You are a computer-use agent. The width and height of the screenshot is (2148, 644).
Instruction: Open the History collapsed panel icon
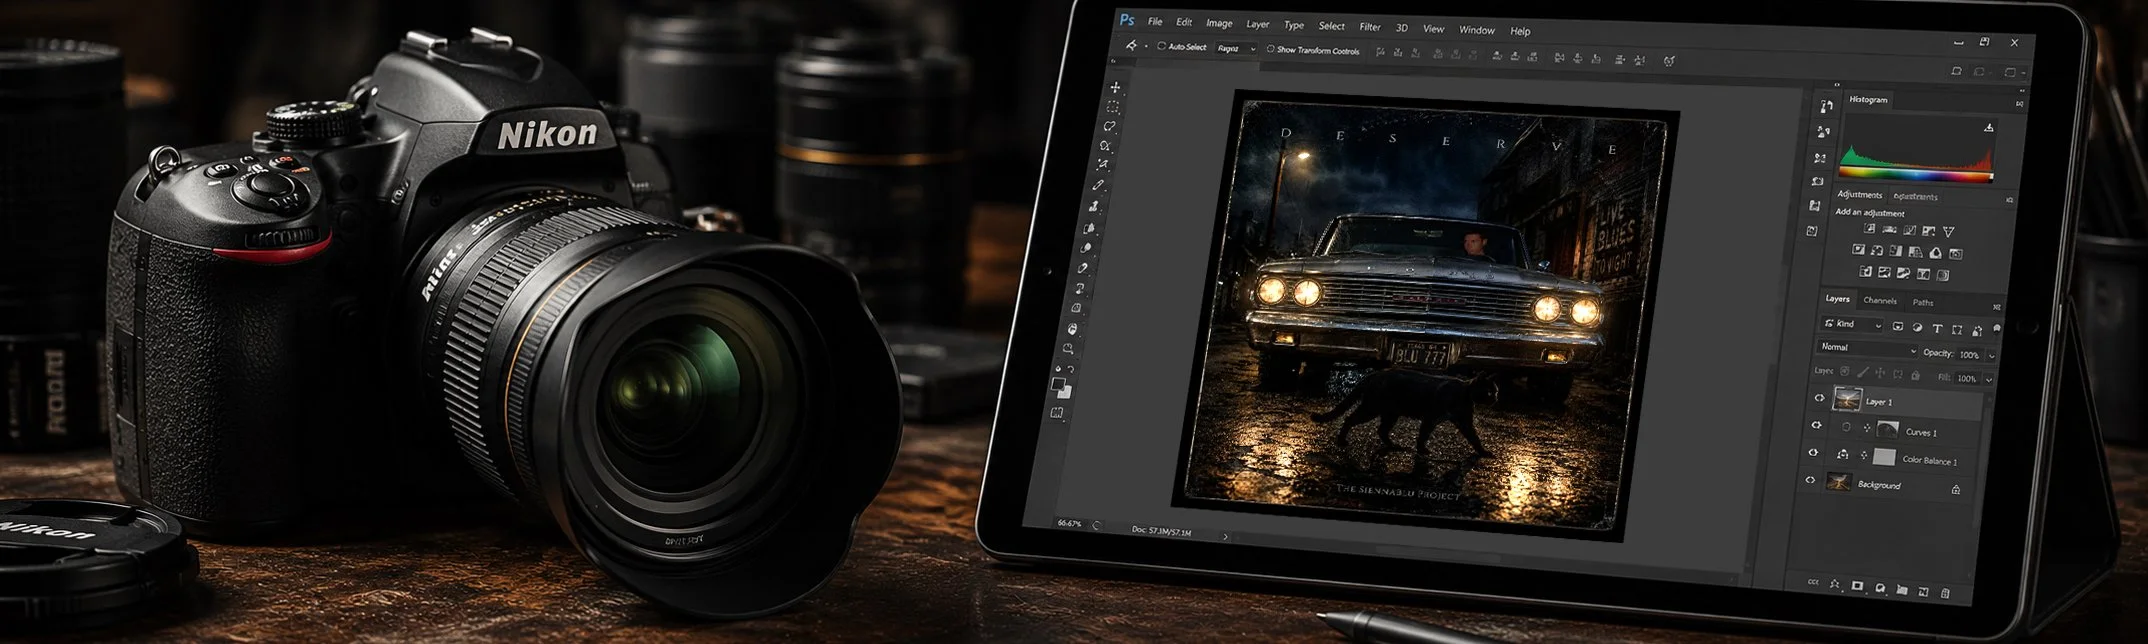[x=1826, y=105]
